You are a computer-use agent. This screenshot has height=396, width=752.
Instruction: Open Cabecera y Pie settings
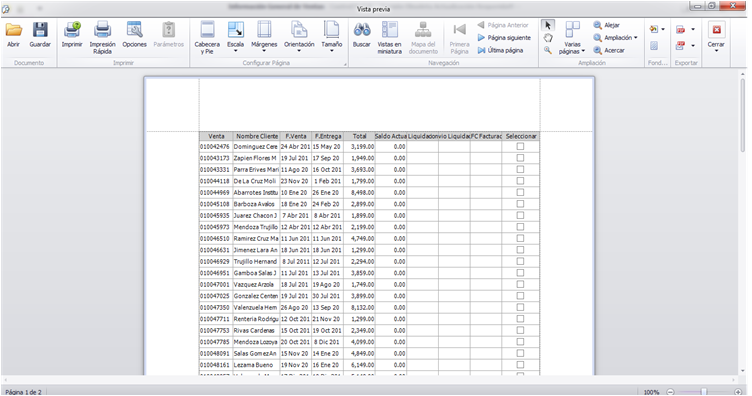point(207,37)
